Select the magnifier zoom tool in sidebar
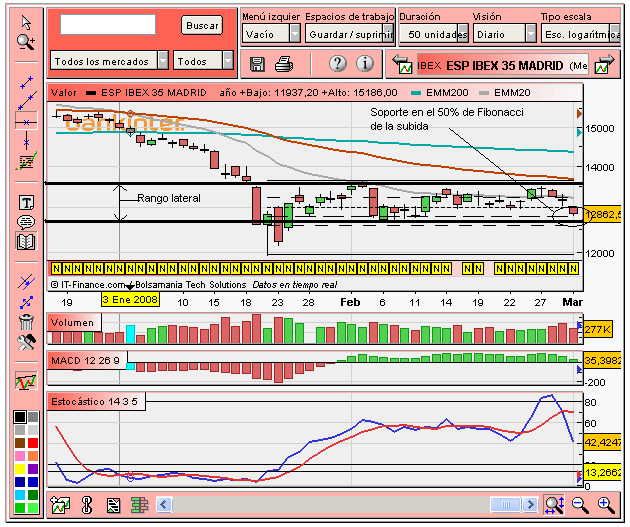This screenshot has width=630, height=527. pyautogui.click(x=26, y=42)
